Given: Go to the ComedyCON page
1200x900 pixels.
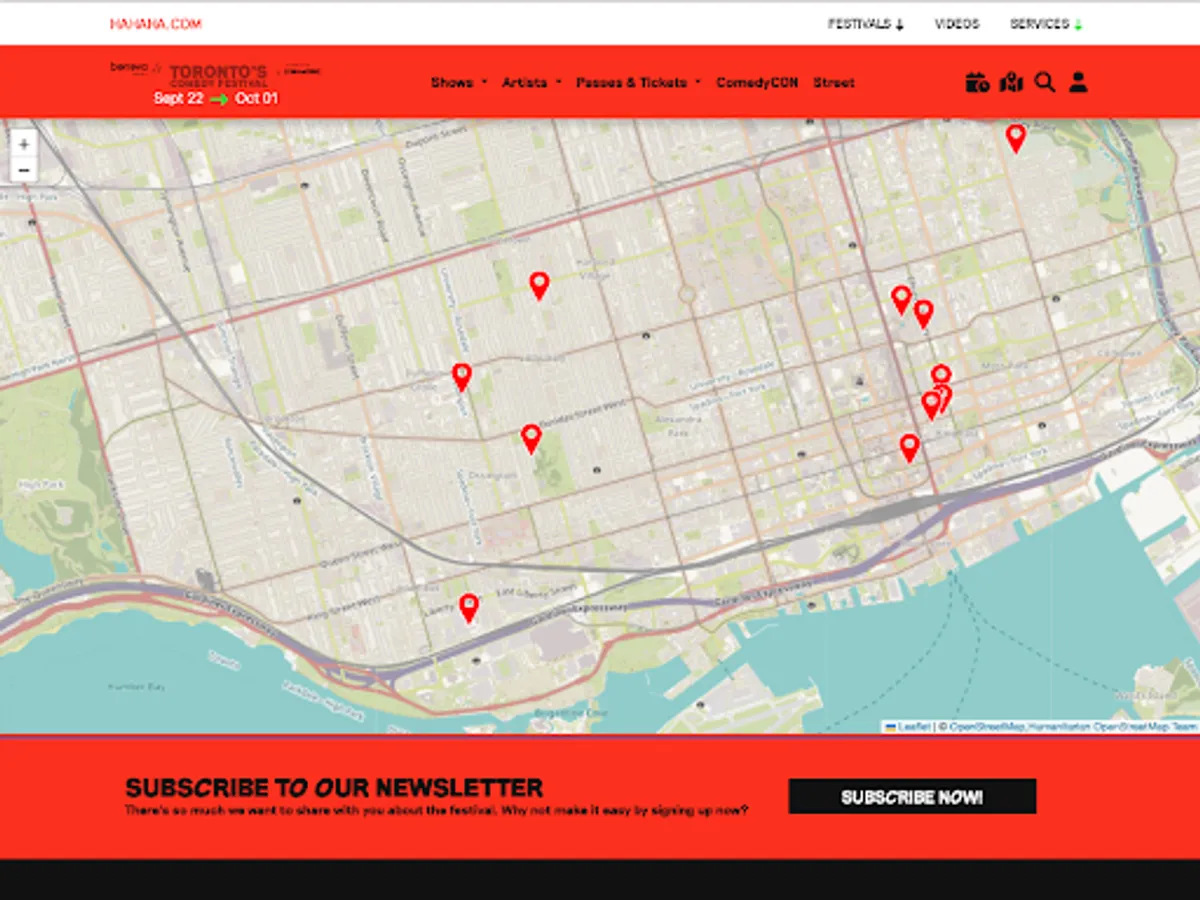Looking at the screenshot, I should pyautogui.click(x=757, y=83).
